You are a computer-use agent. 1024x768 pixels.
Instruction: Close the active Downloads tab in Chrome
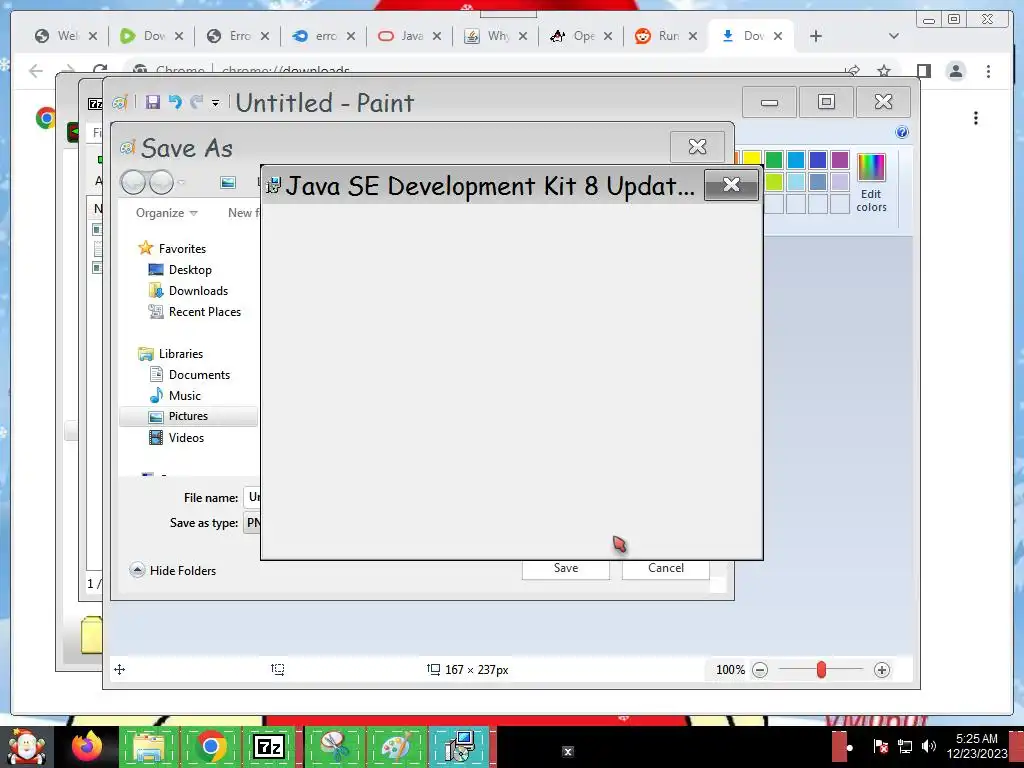point(778,36)
